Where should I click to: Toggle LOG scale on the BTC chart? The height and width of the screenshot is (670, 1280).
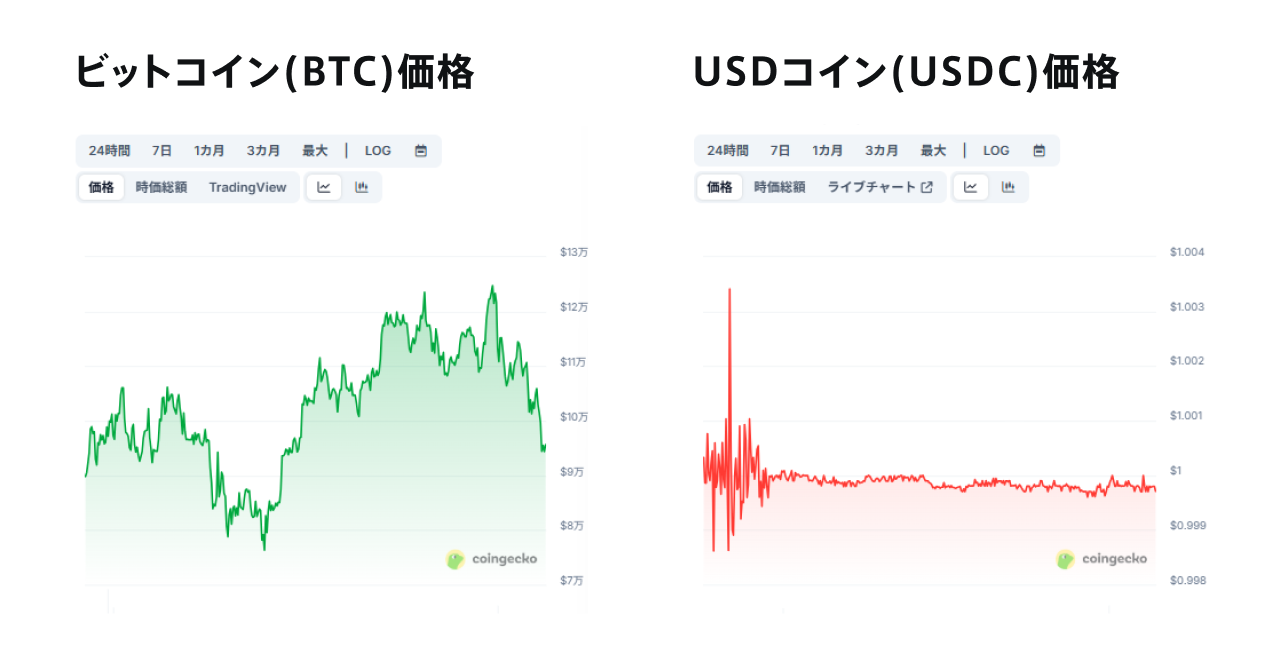coord(378,151)
